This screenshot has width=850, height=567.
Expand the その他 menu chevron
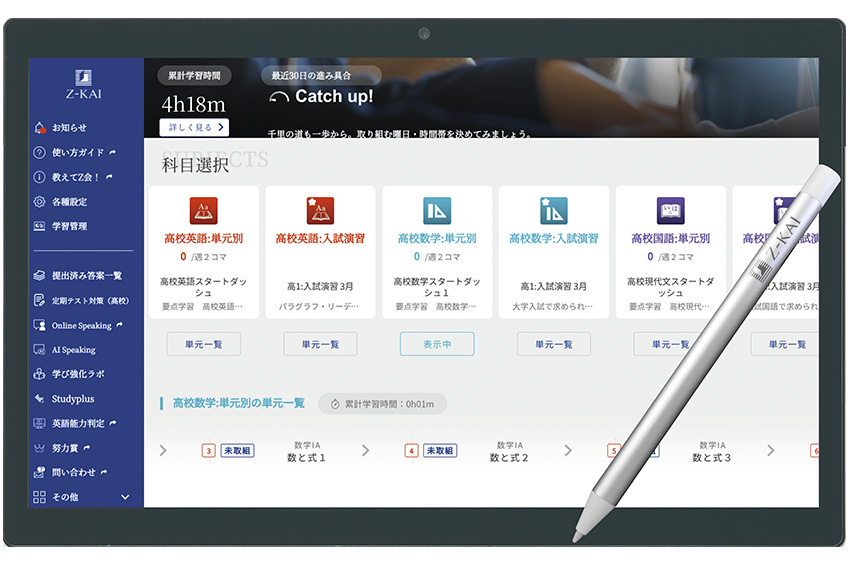click(x=125, y=497)
